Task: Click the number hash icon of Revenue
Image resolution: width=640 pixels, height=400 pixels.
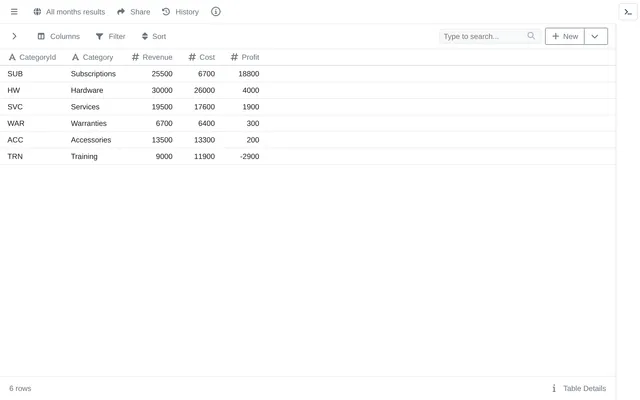Action: [136, 57]
